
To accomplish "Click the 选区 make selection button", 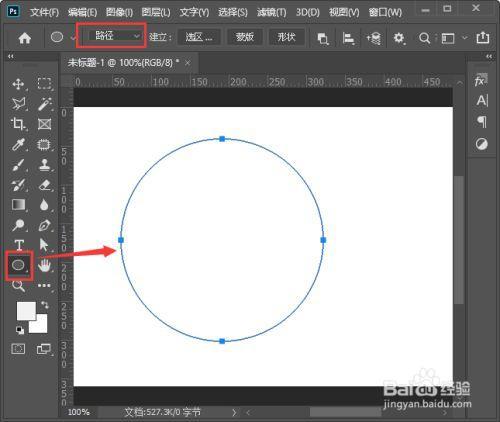I will [199, 37].
